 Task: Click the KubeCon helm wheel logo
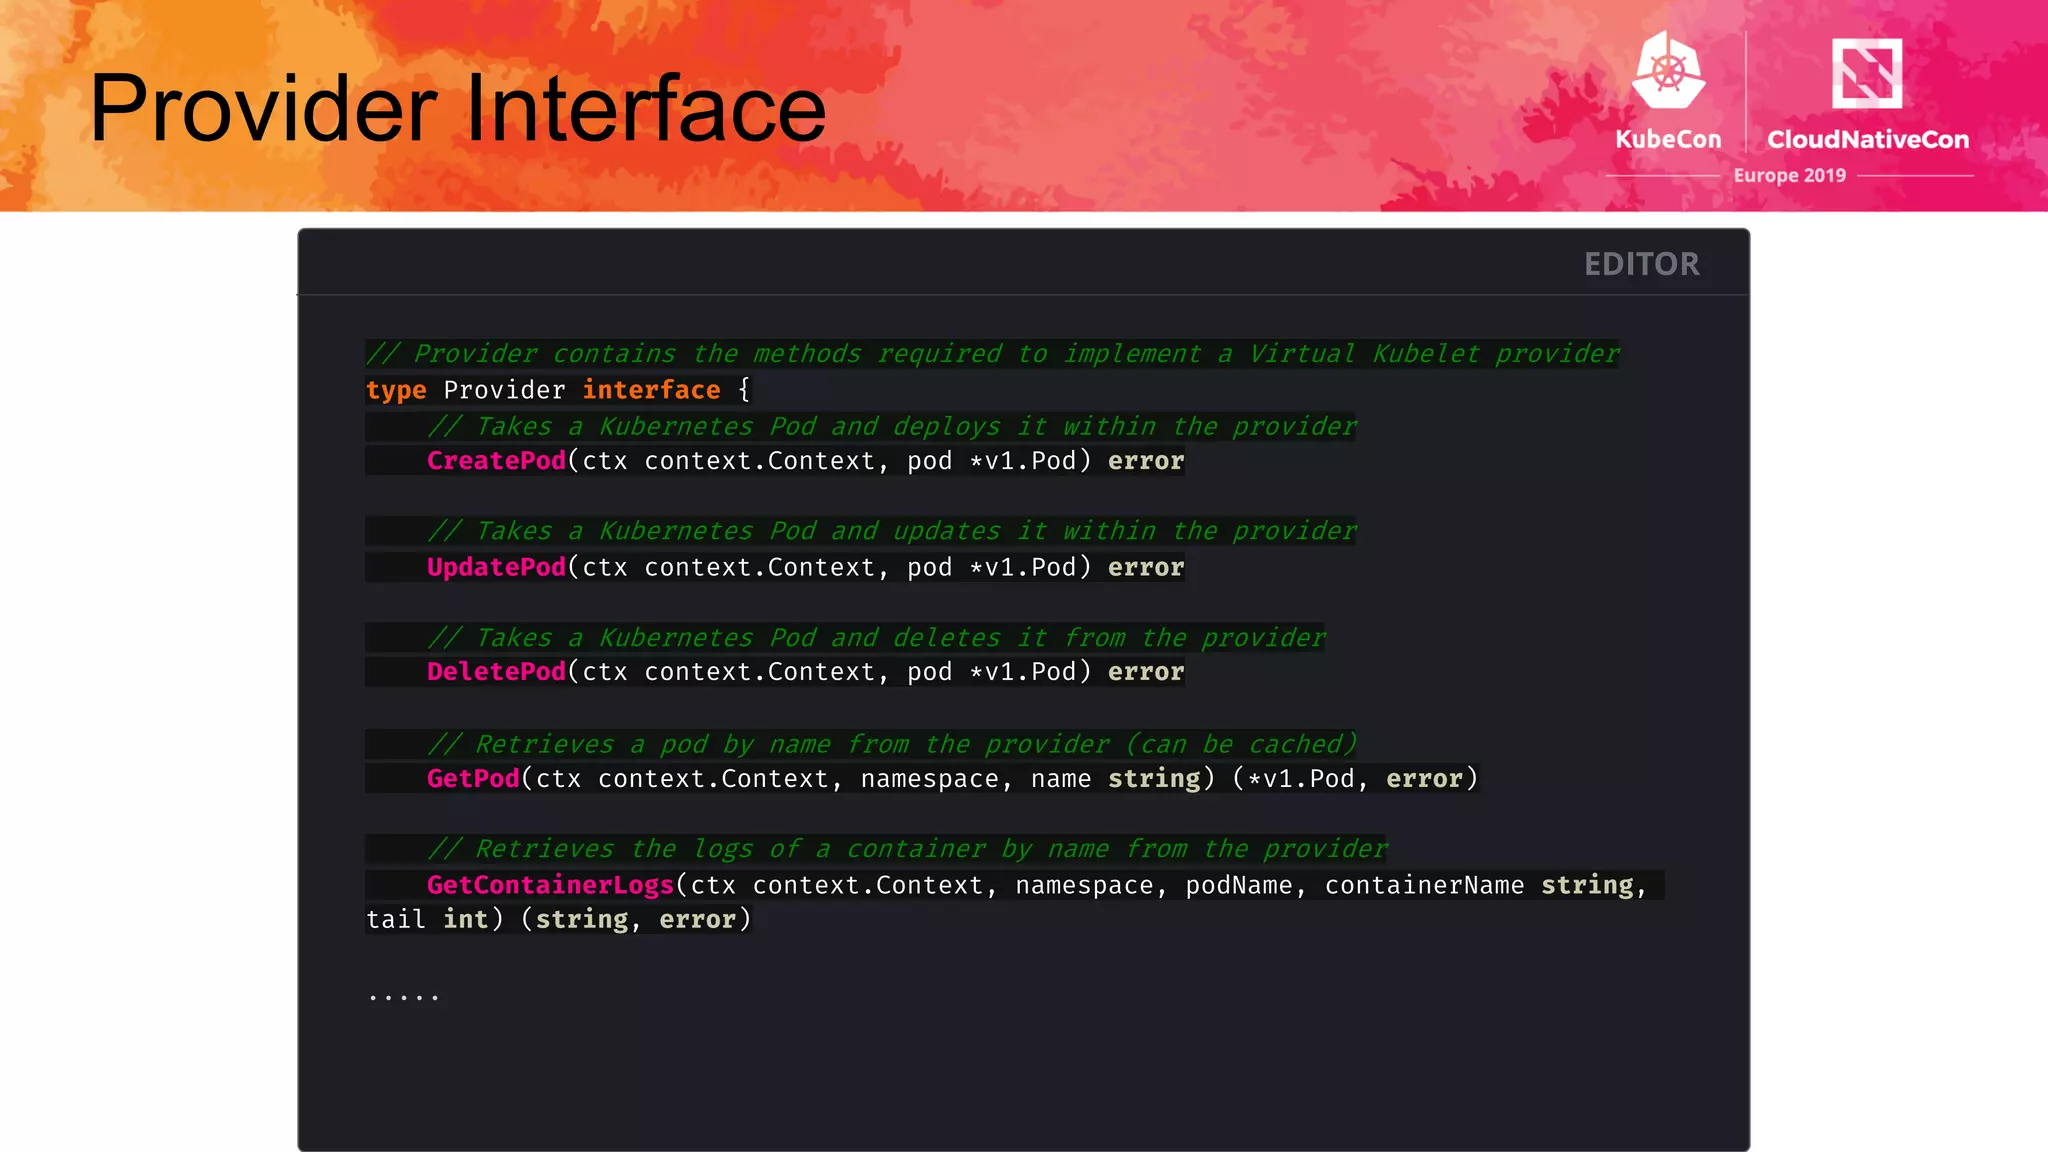[1668, 69]
